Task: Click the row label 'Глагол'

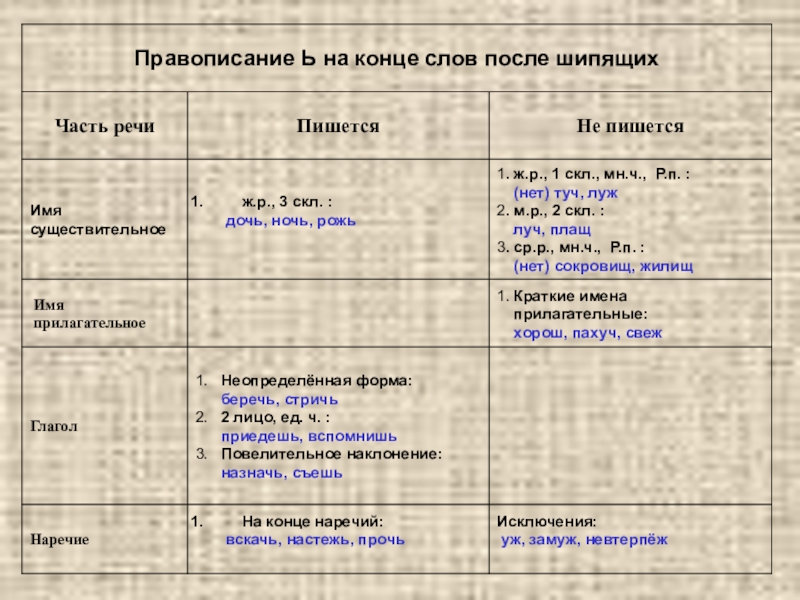Action: coord(54,426)
